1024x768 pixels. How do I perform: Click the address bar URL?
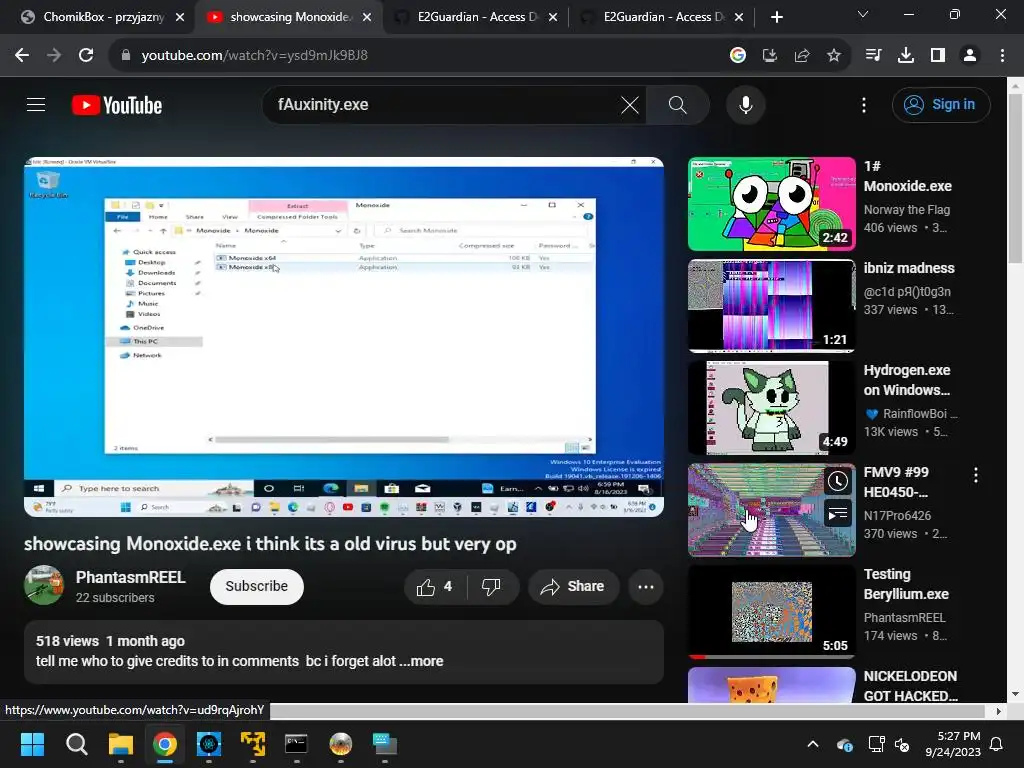click(x=255, y=56)
